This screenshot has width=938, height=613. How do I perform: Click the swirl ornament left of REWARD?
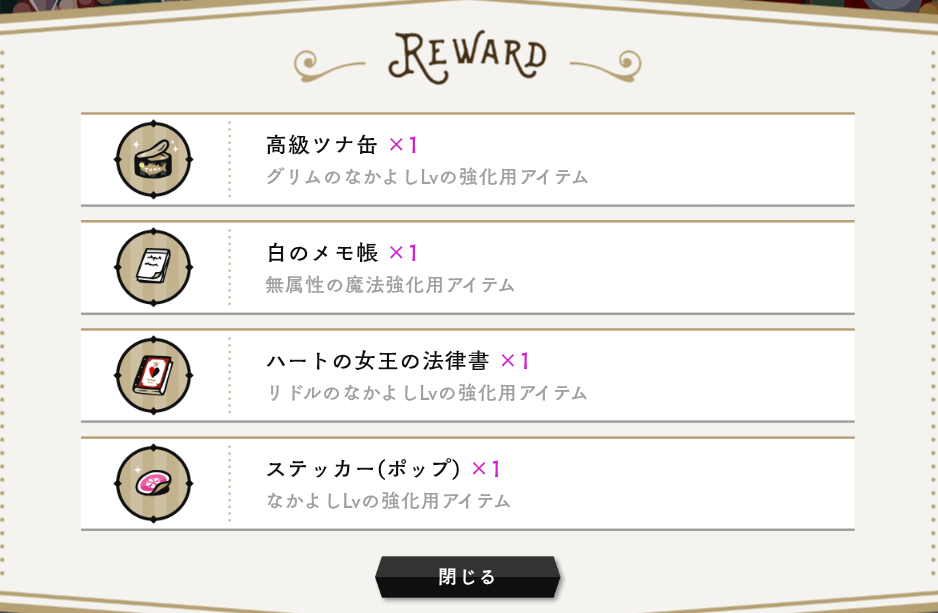pyautogui.click(x=330, y=64)
